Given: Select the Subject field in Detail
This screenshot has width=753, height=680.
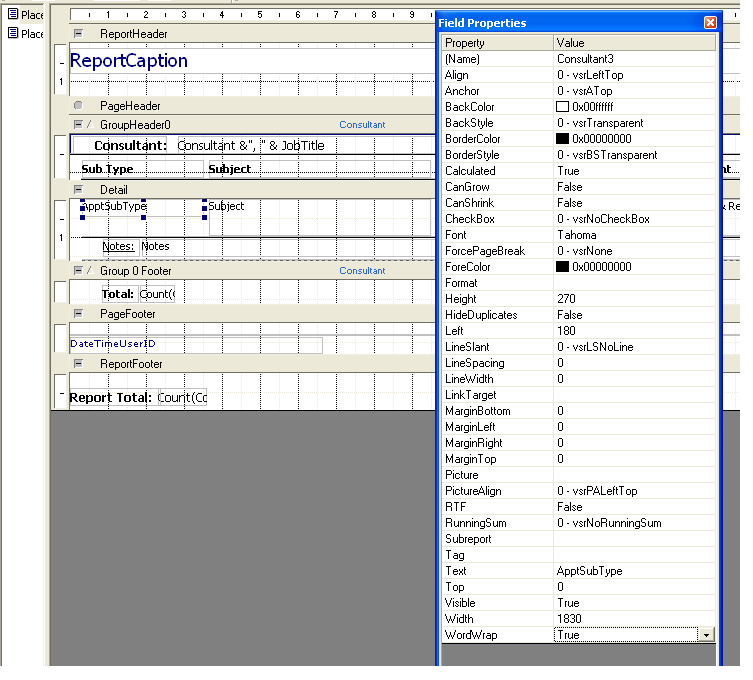Looking at the screenshot, I should point(319,218).
